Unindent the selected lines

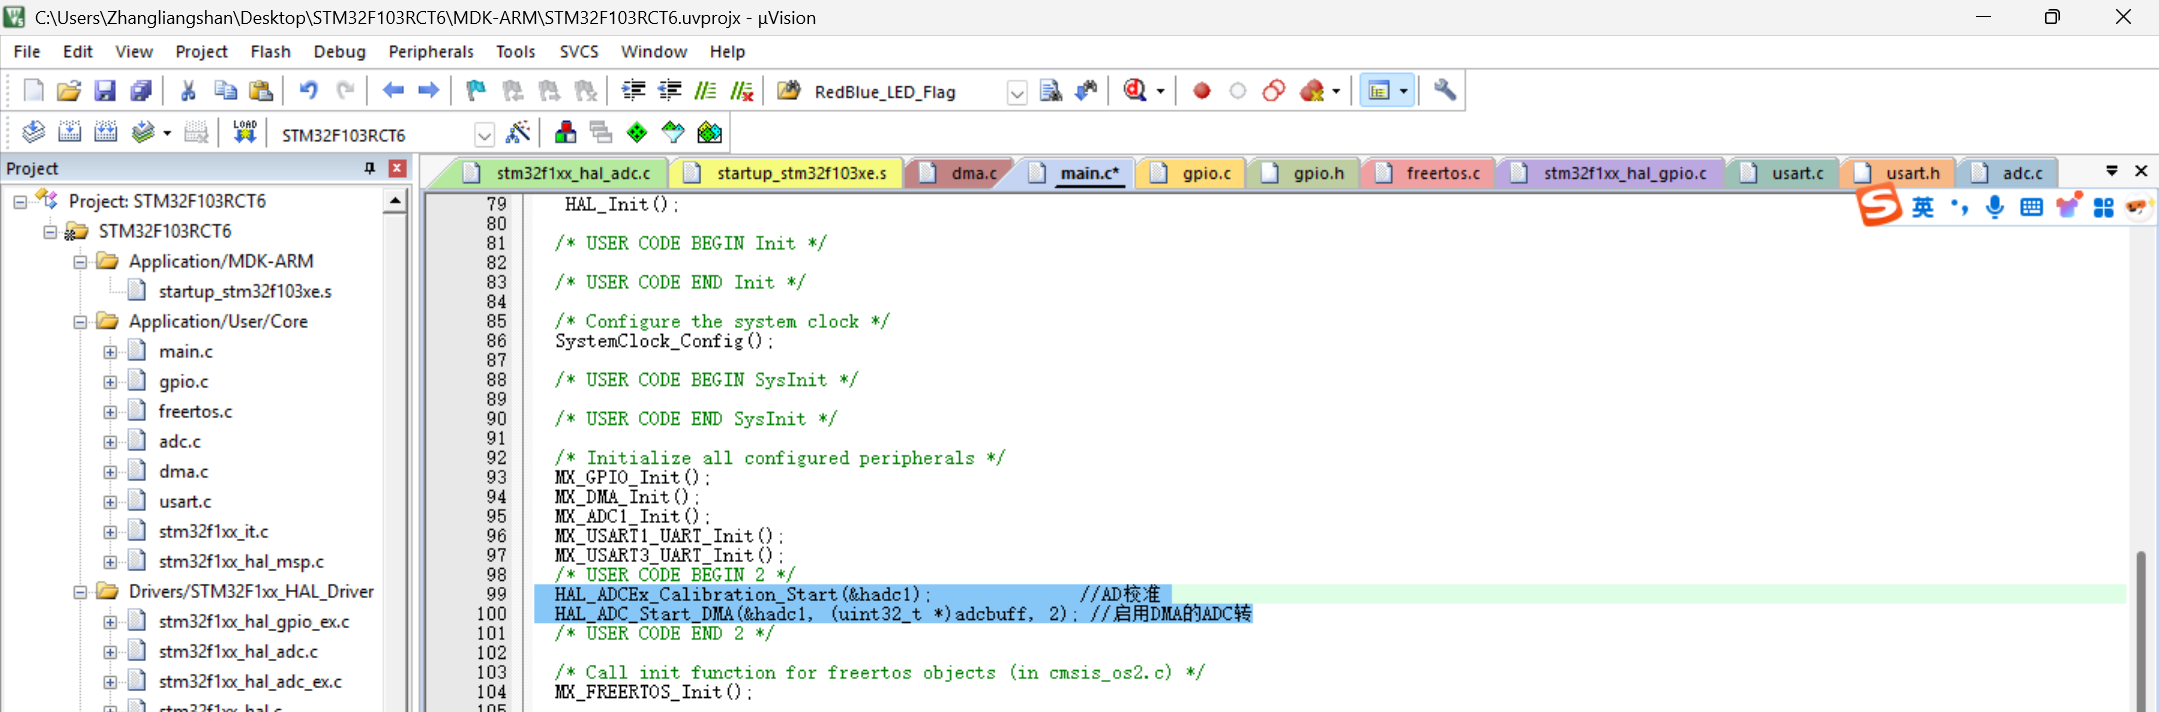pyautogui.click(x=669, y=91)
